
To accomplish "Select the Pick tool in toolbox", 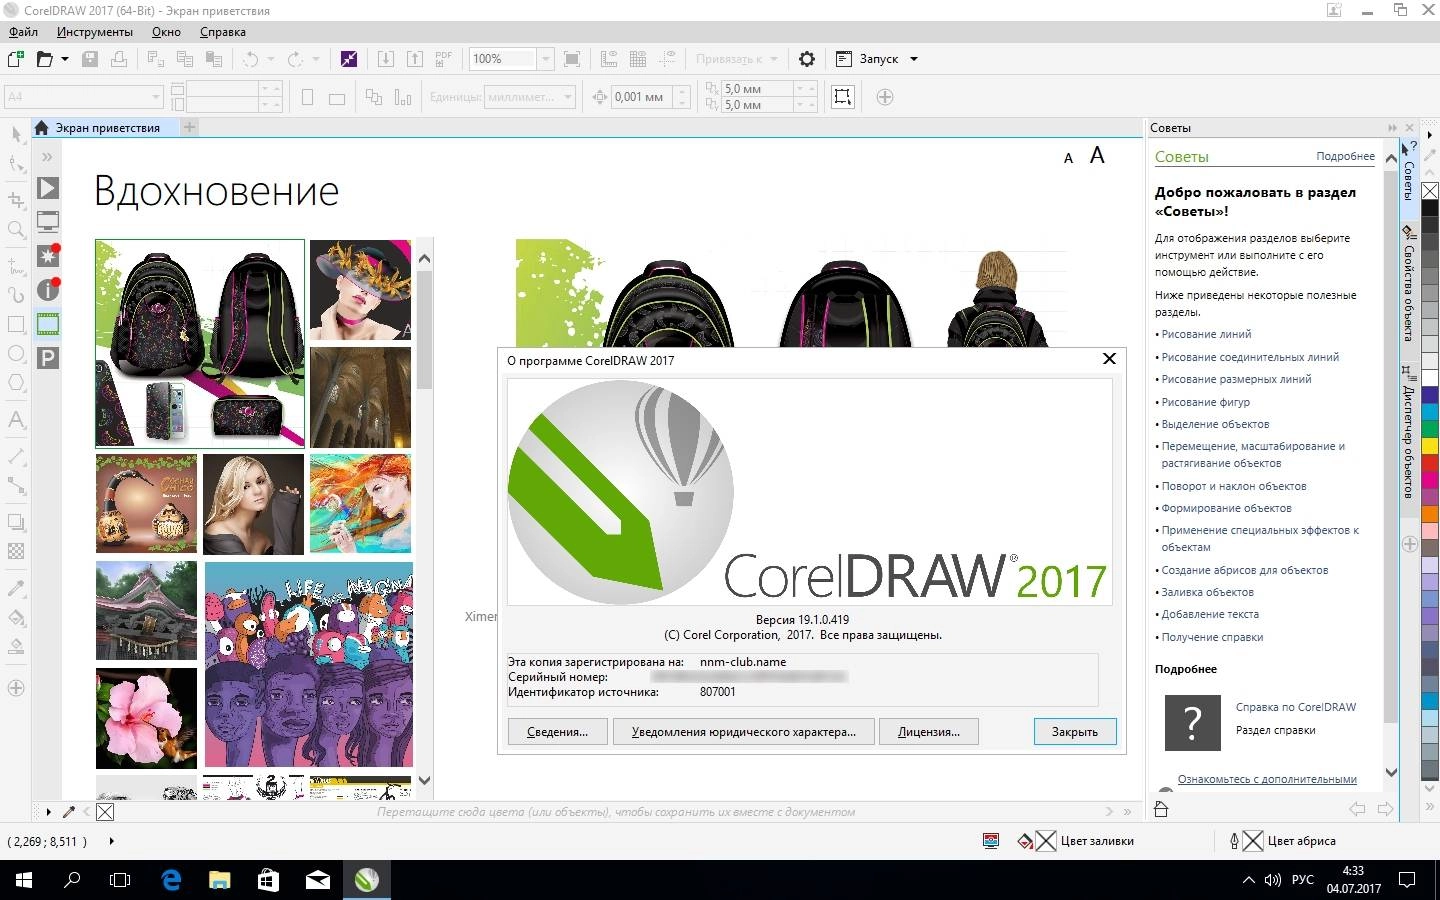I will tap(16, 134).
